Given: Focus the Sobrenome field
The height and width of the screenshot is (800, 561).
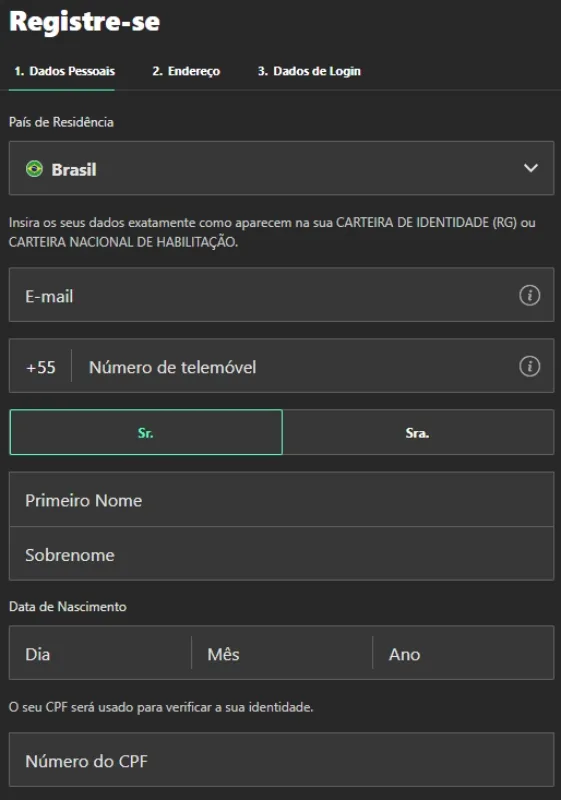Looking at the screenshot, I should pos(282,554).
